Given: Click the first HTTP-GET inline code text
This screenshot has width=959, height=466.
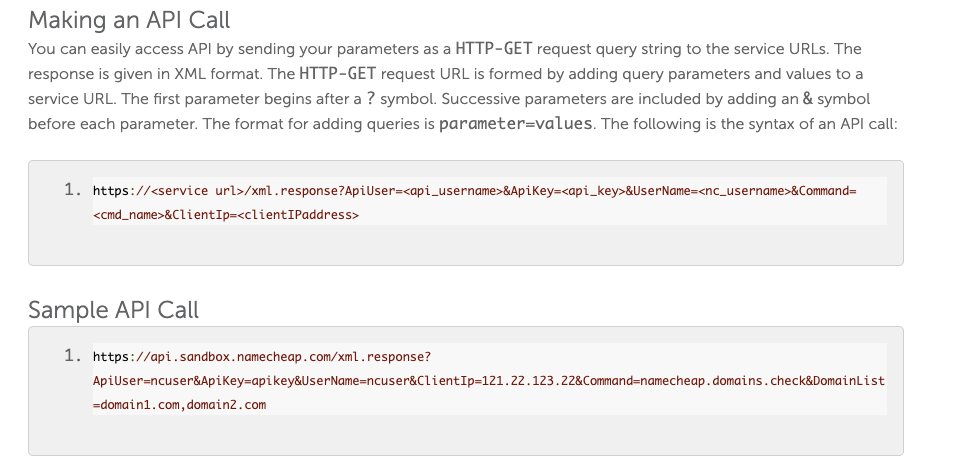Looking at the screenshot, I should click(494, 49).
